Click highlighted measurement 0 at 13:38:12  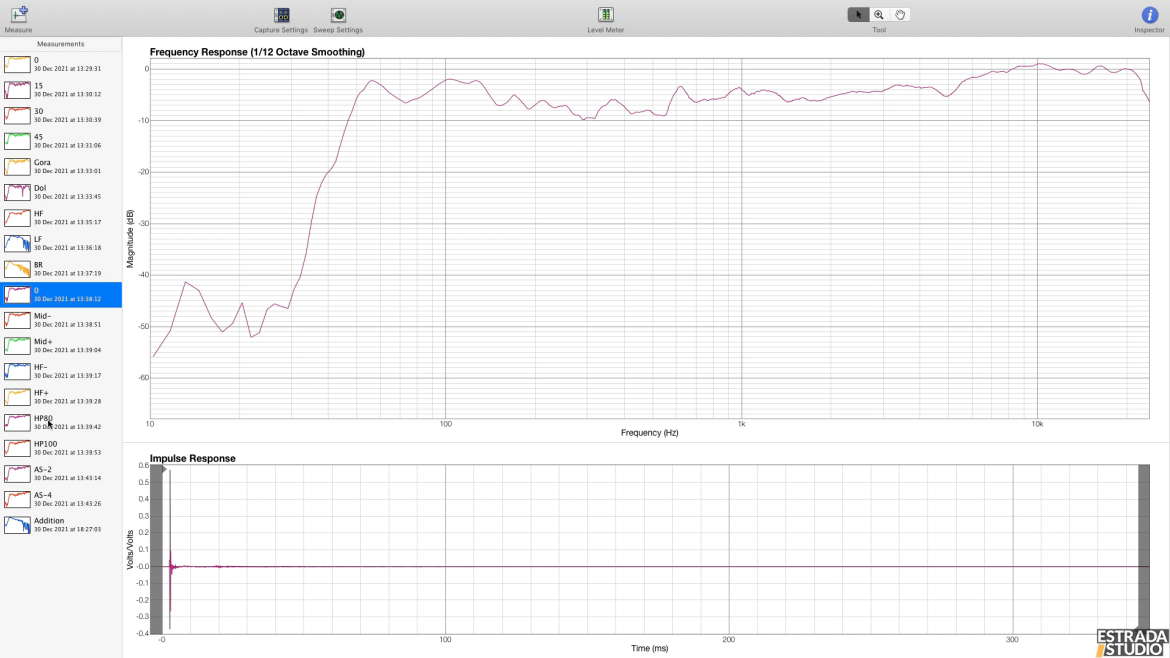pyautogui.click(x=60, y=295)
